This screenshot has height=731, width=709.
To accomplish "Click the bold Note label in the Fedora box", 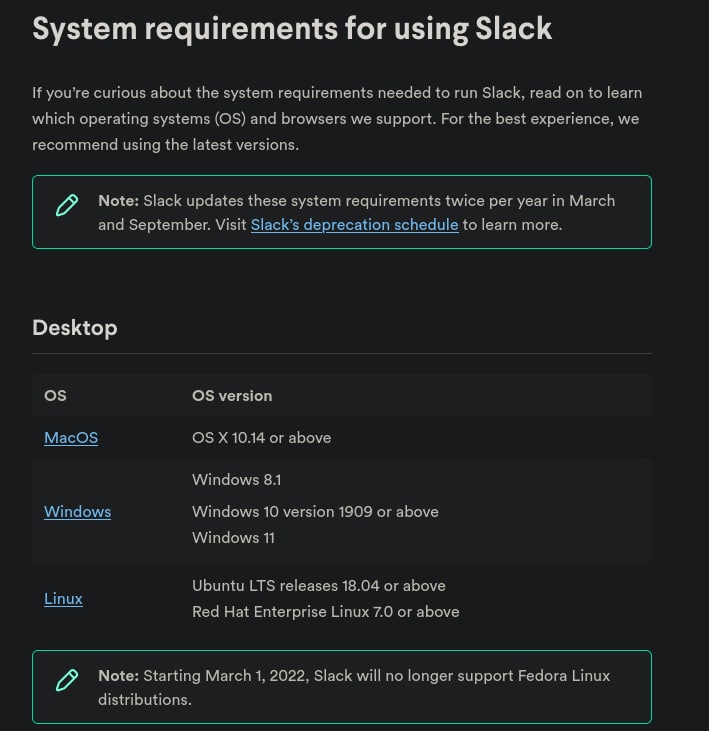I will 118,676.
